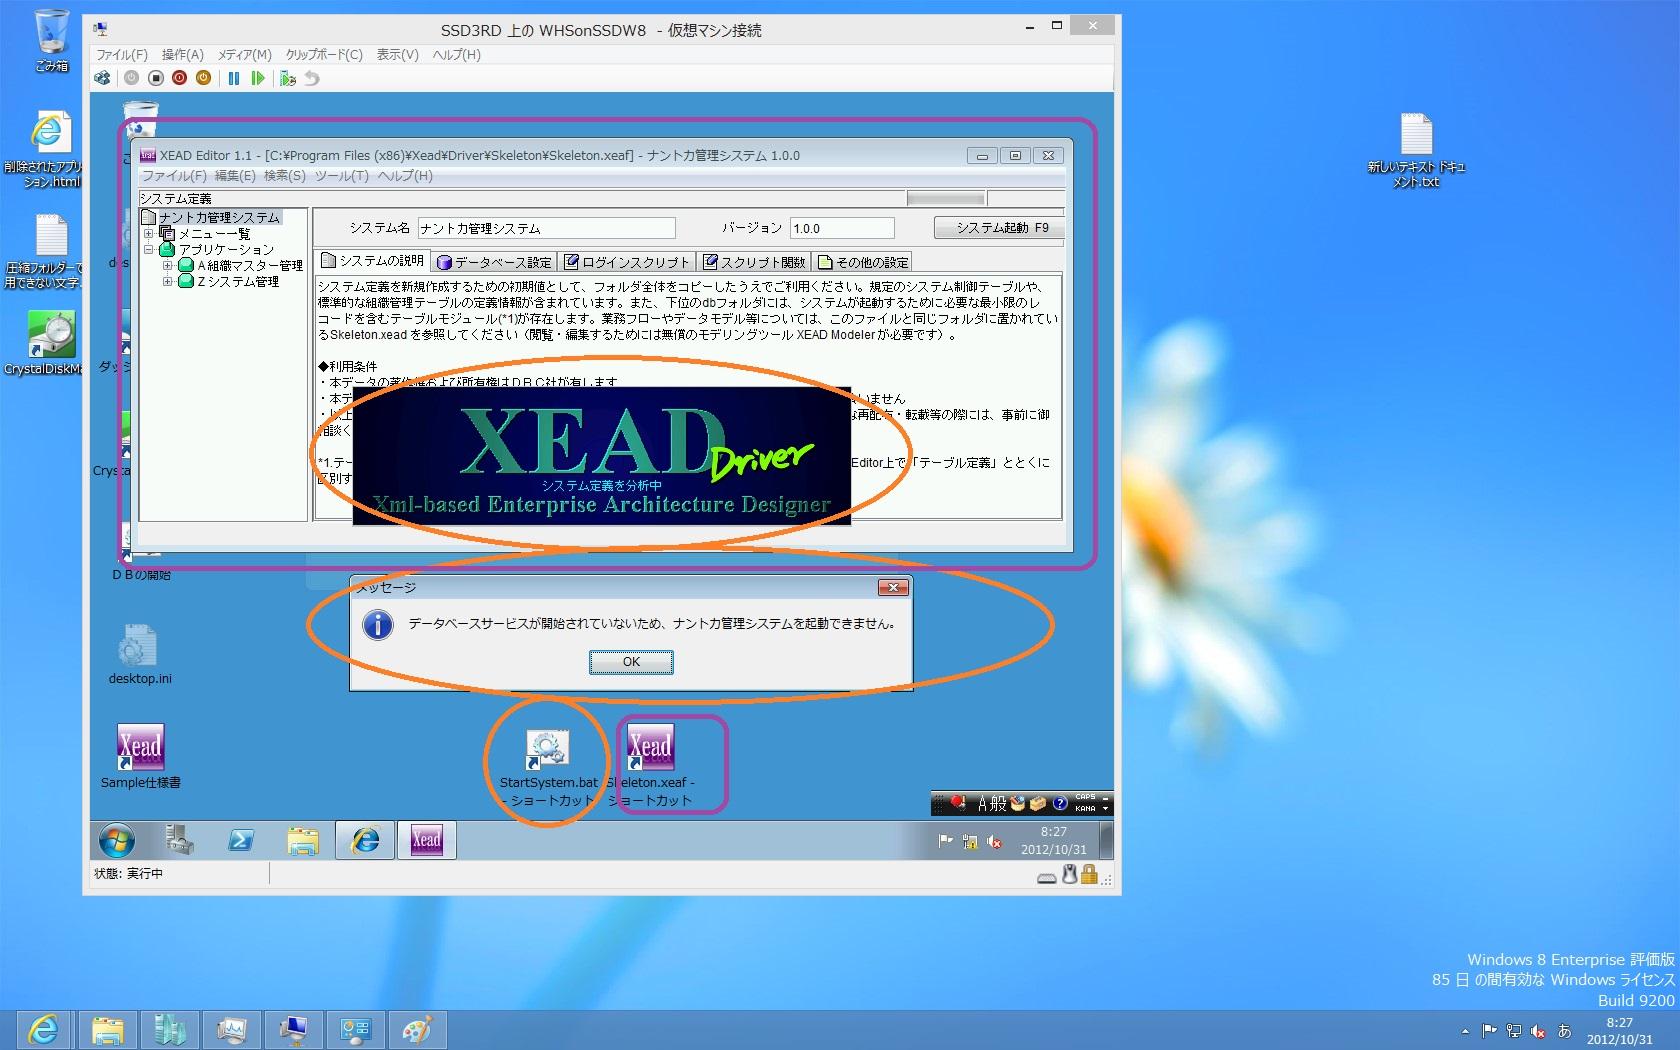The image size is (1680, 1050).
Task: Click the red shut down VM icon
Action: pos(180,78)
